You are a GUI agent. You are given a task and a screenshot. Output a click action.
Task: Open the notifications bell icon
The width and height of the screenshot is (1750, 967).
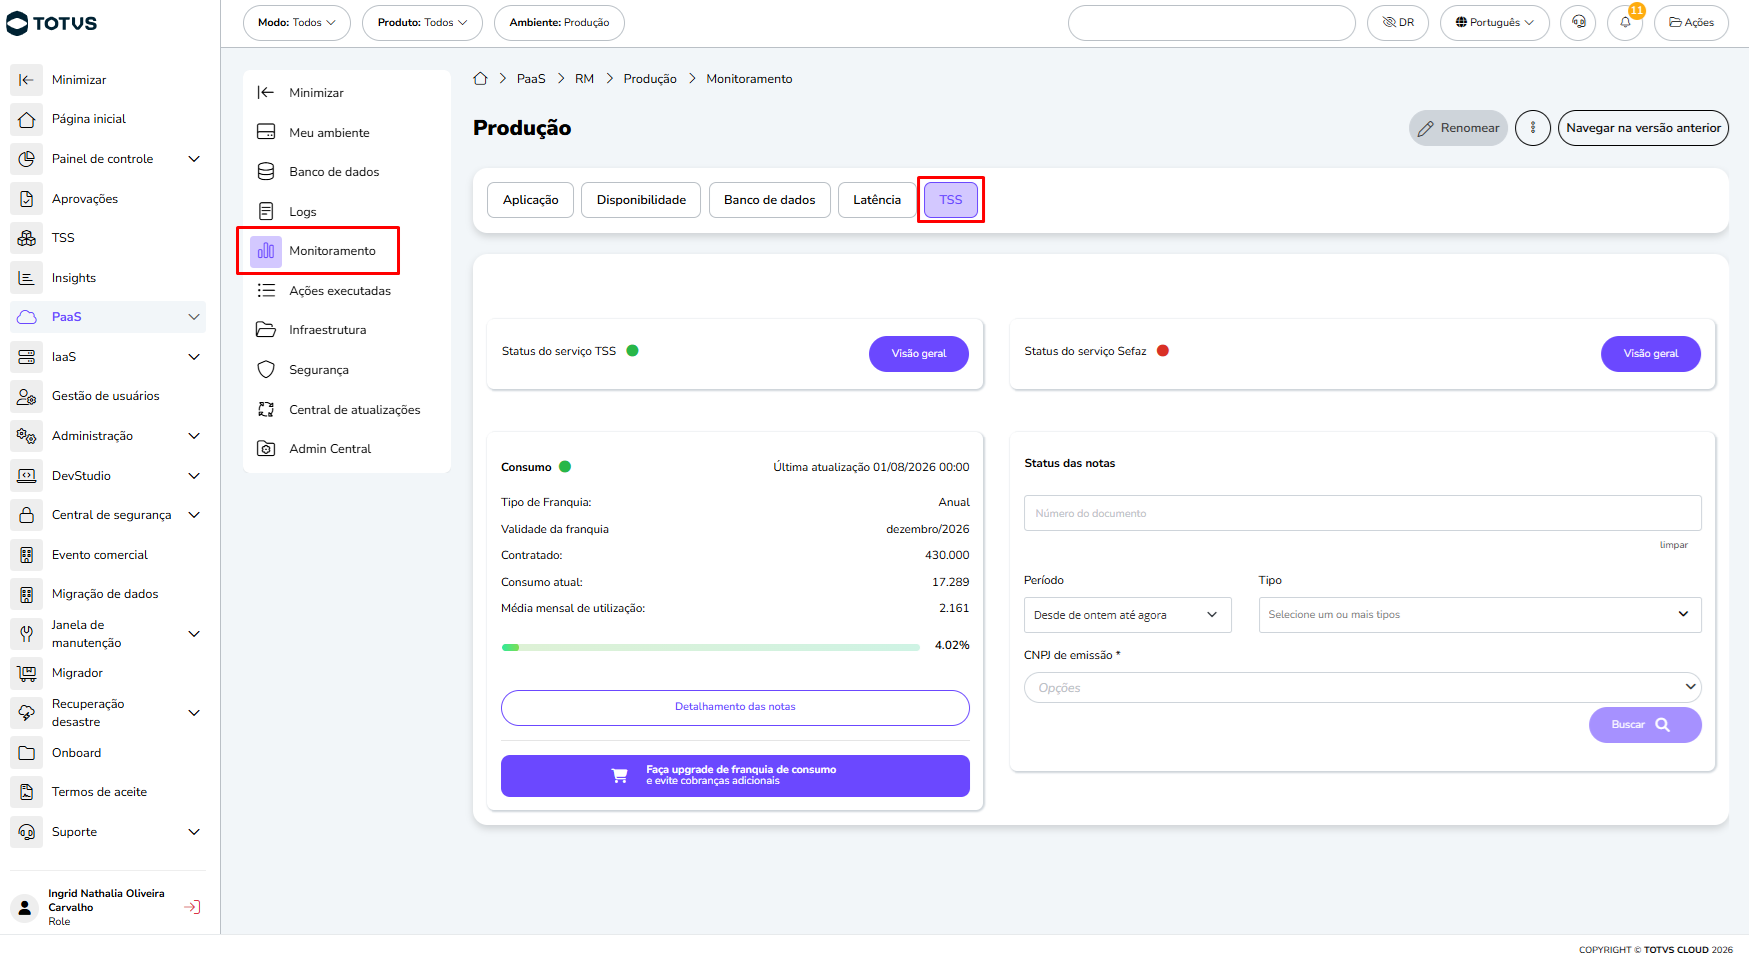(1625, 23)
